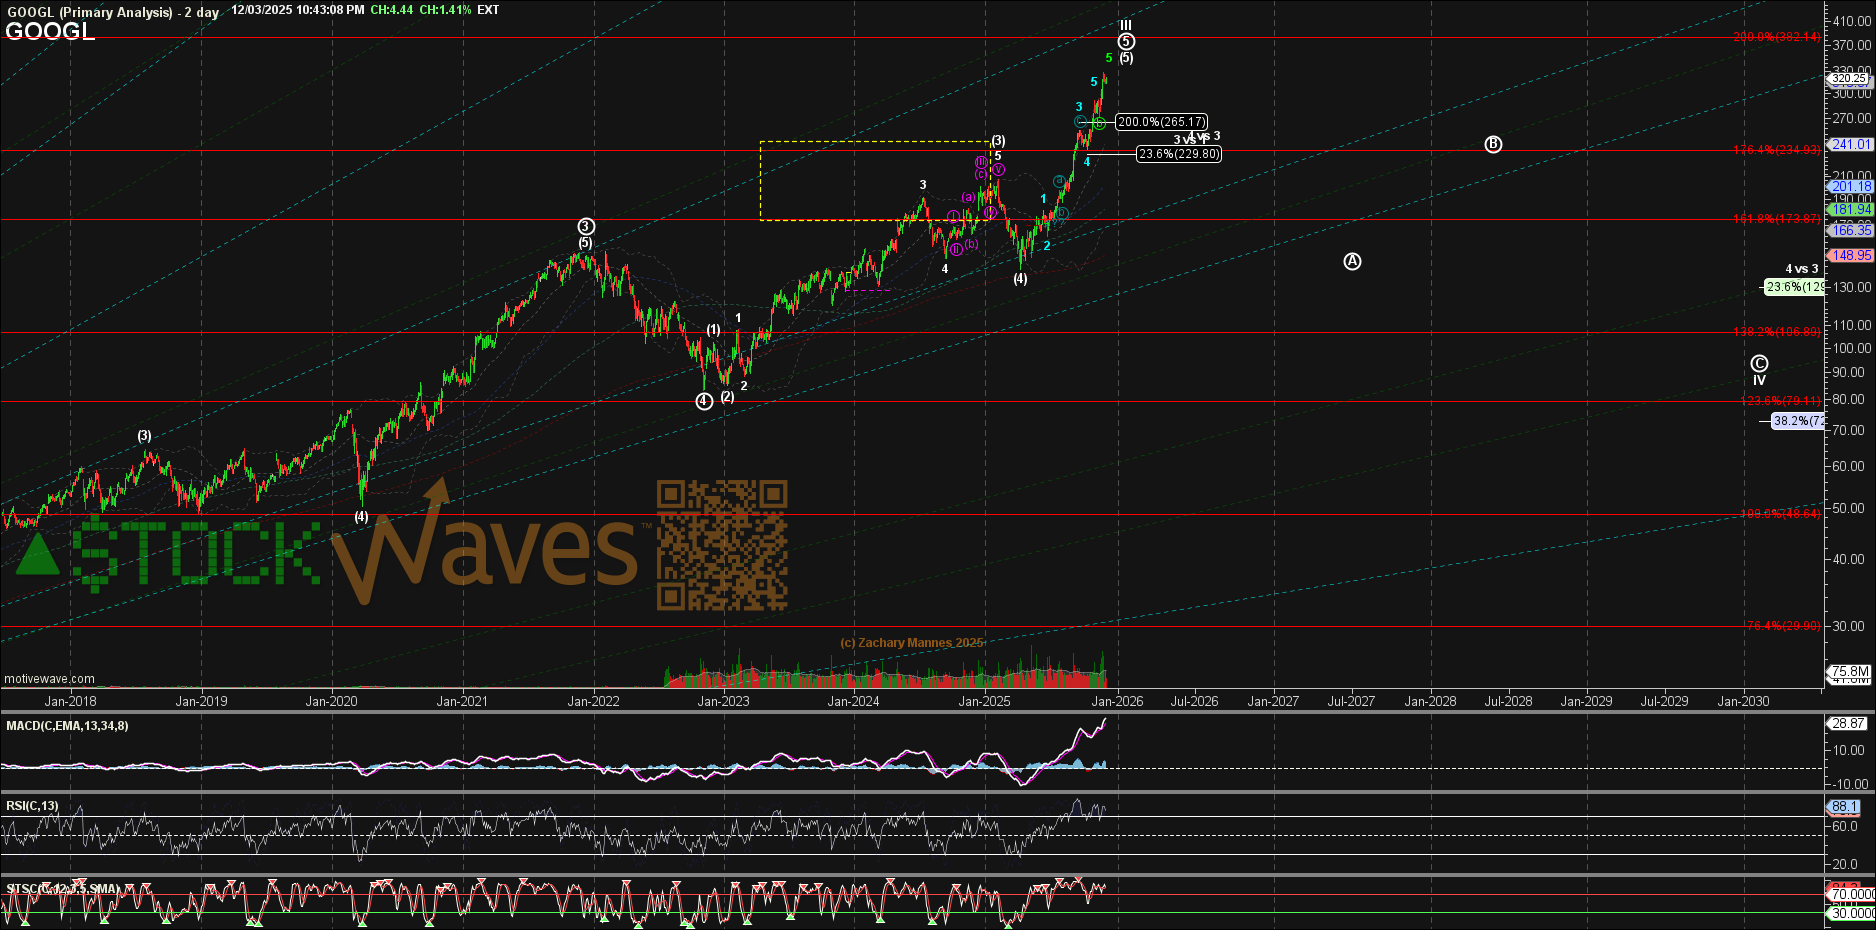Click the 320.25 current price tag
Screen dimensions: 1876x930
pos(1848,79)
